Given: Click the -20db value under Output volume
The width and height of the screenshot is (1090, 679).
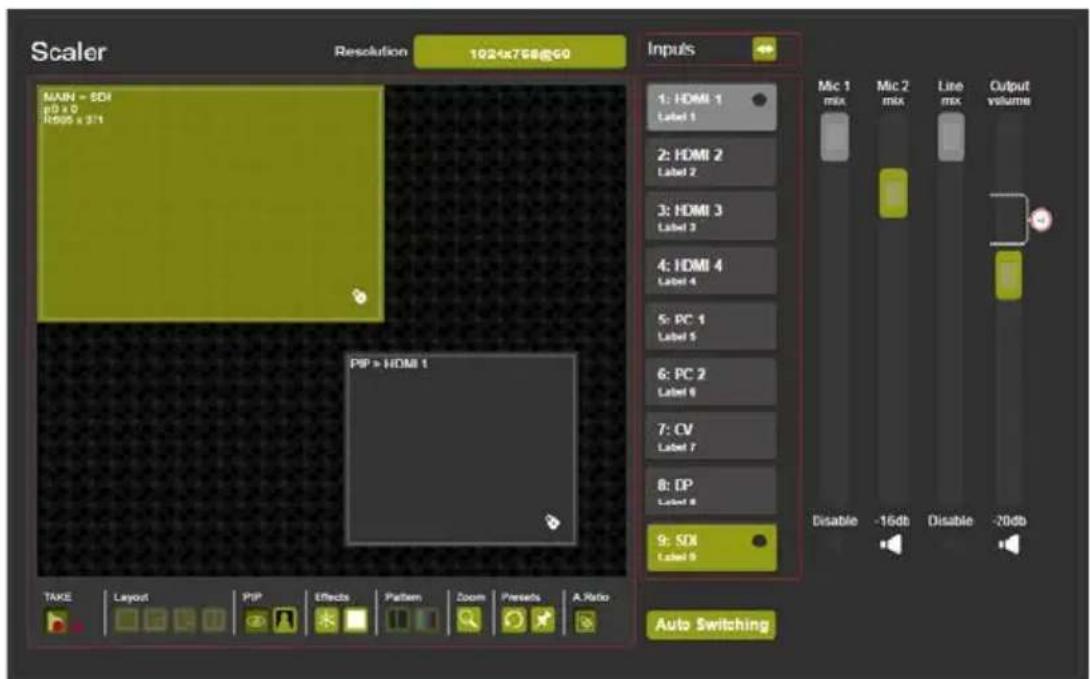Looking at the screenshot, I should pyautogui.click(x=1009, y=521).
